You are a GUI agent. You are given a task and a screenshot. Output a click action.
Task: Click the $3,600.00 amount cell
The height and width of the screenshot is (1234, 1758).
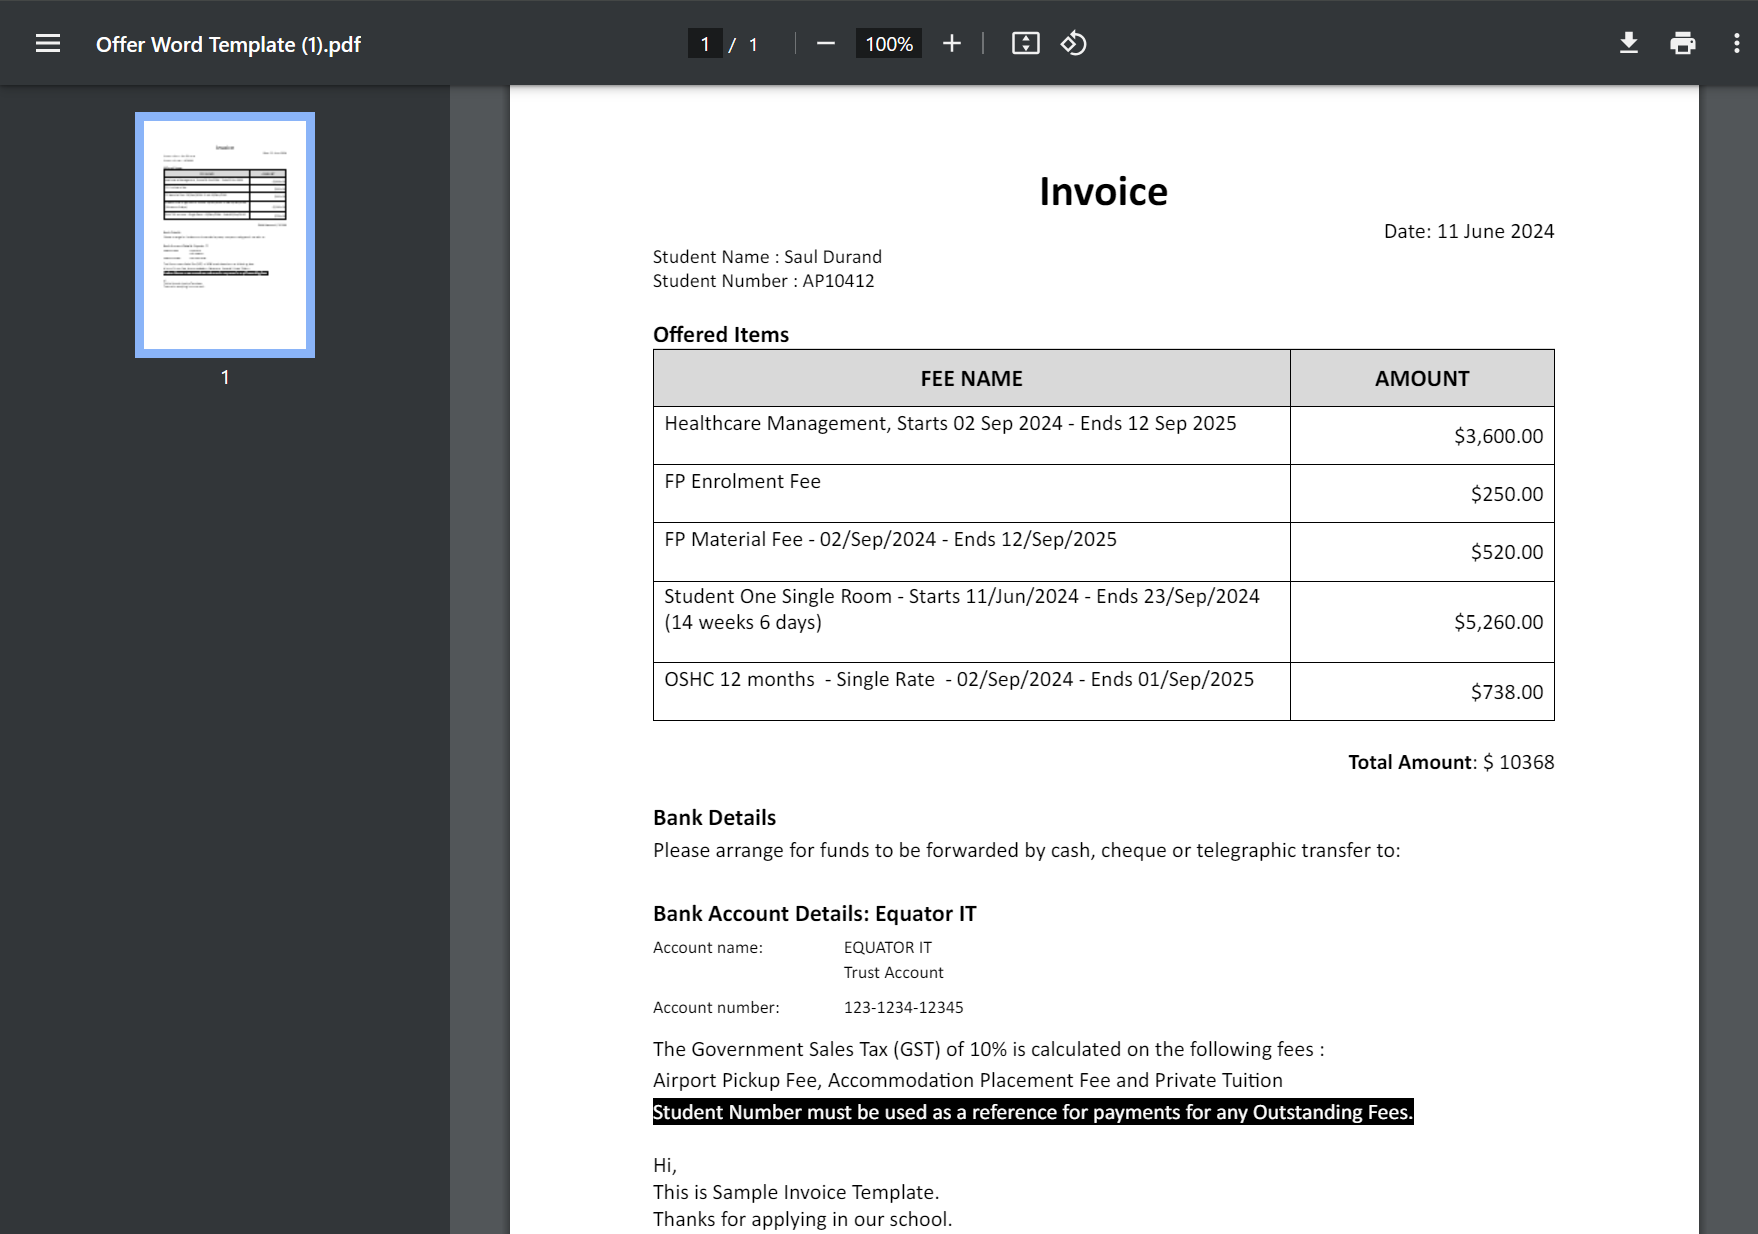coord(1498,436)
